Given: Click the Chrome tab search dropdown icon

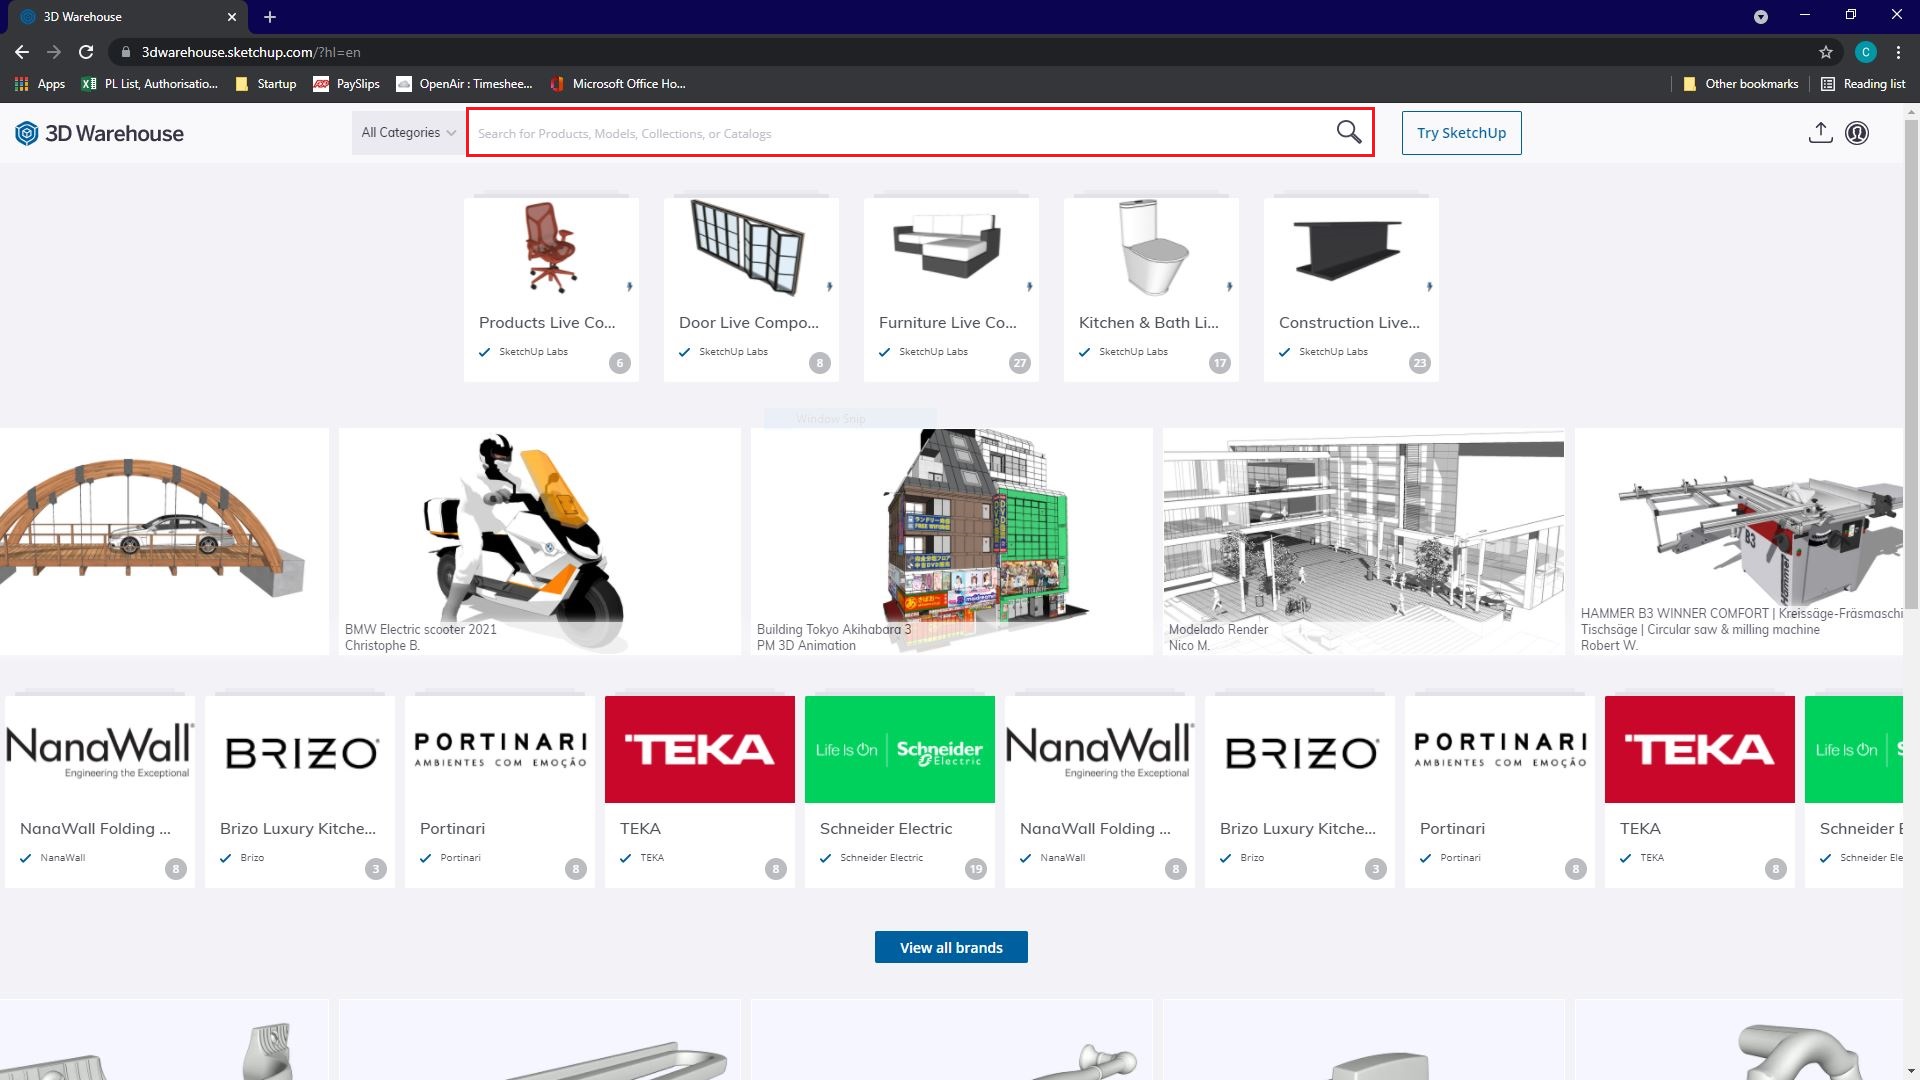Looking at the screenshot, I should (1760, 17).
